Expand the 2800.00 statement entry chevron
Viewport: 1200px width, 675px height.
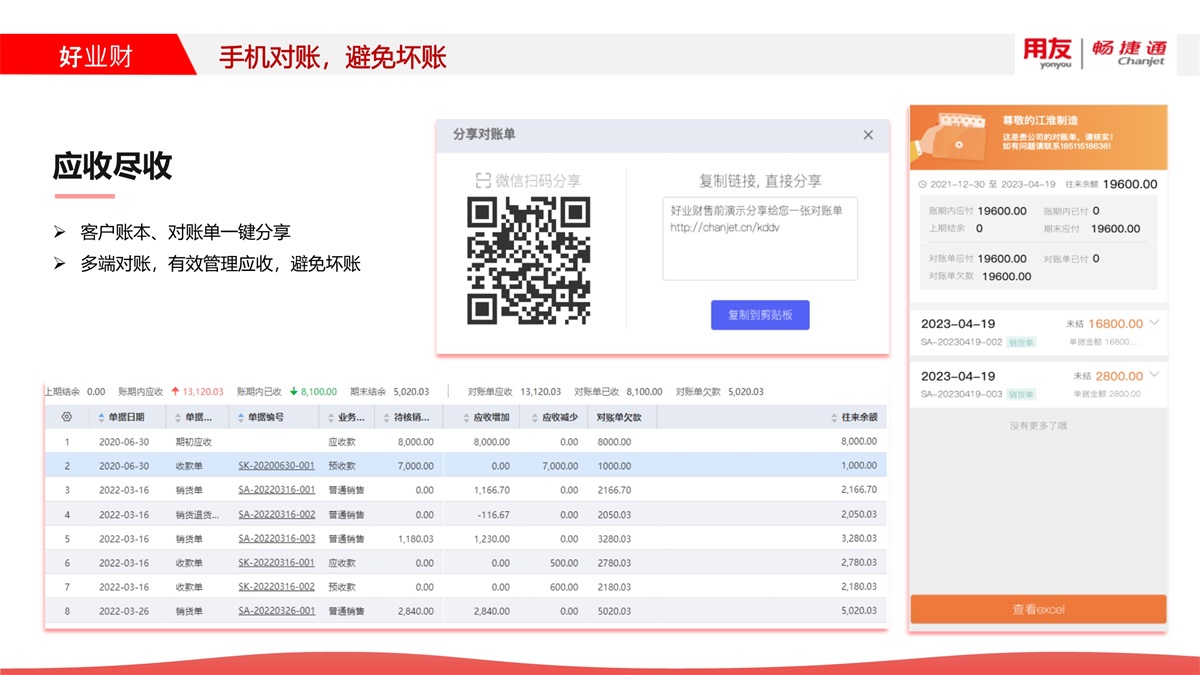pos(1155,375)
